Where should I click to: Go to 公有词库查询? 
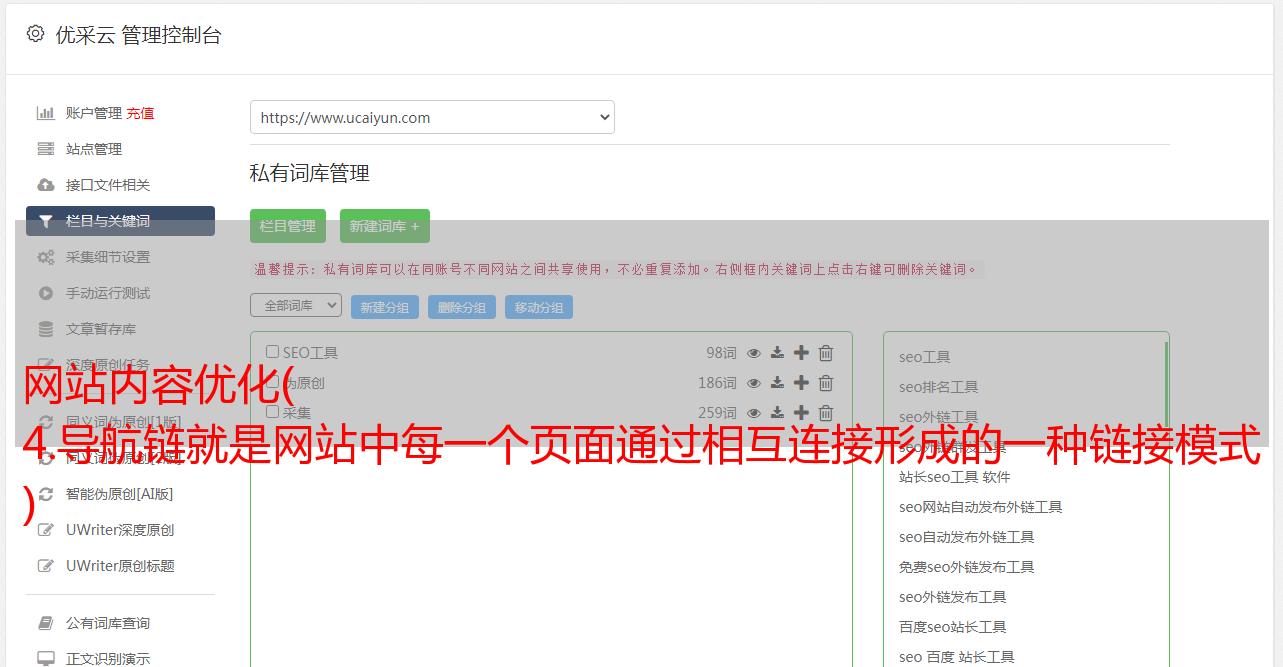(108, 623)
